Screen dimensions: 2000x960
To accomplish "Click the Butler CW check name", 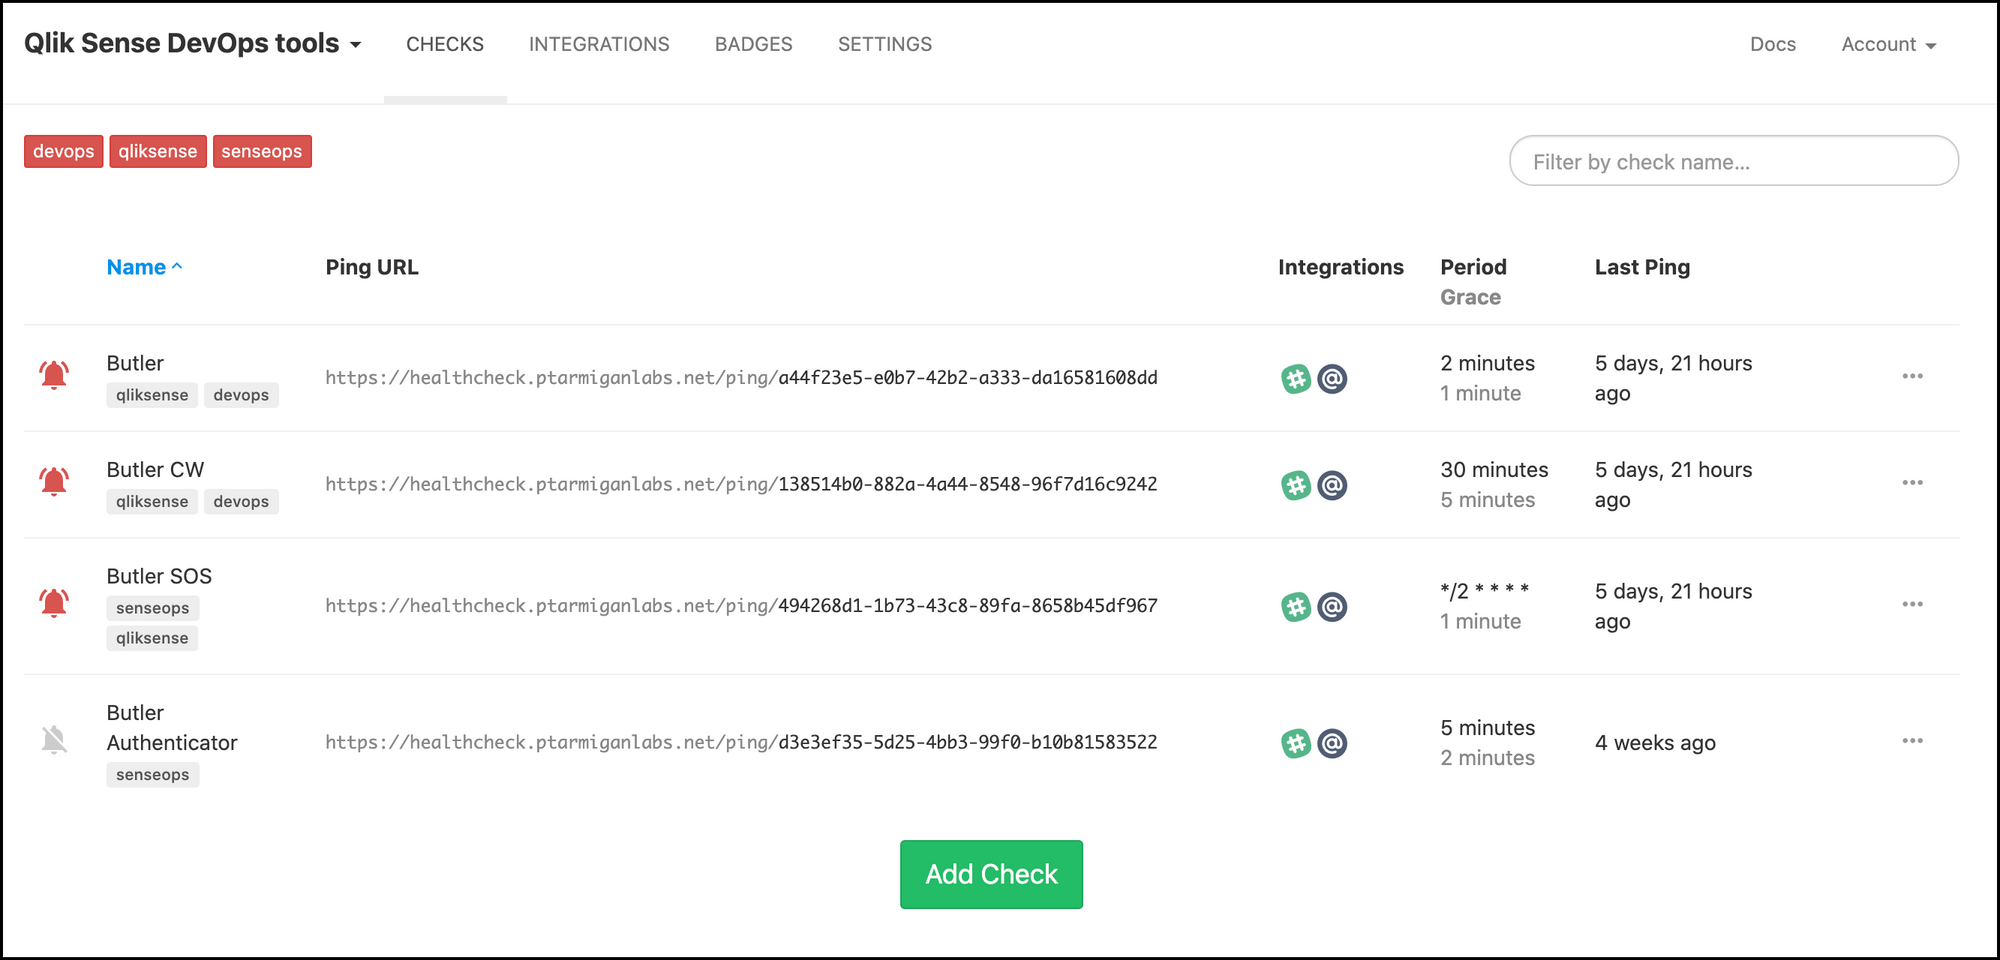I will click(x=155, y=470).
